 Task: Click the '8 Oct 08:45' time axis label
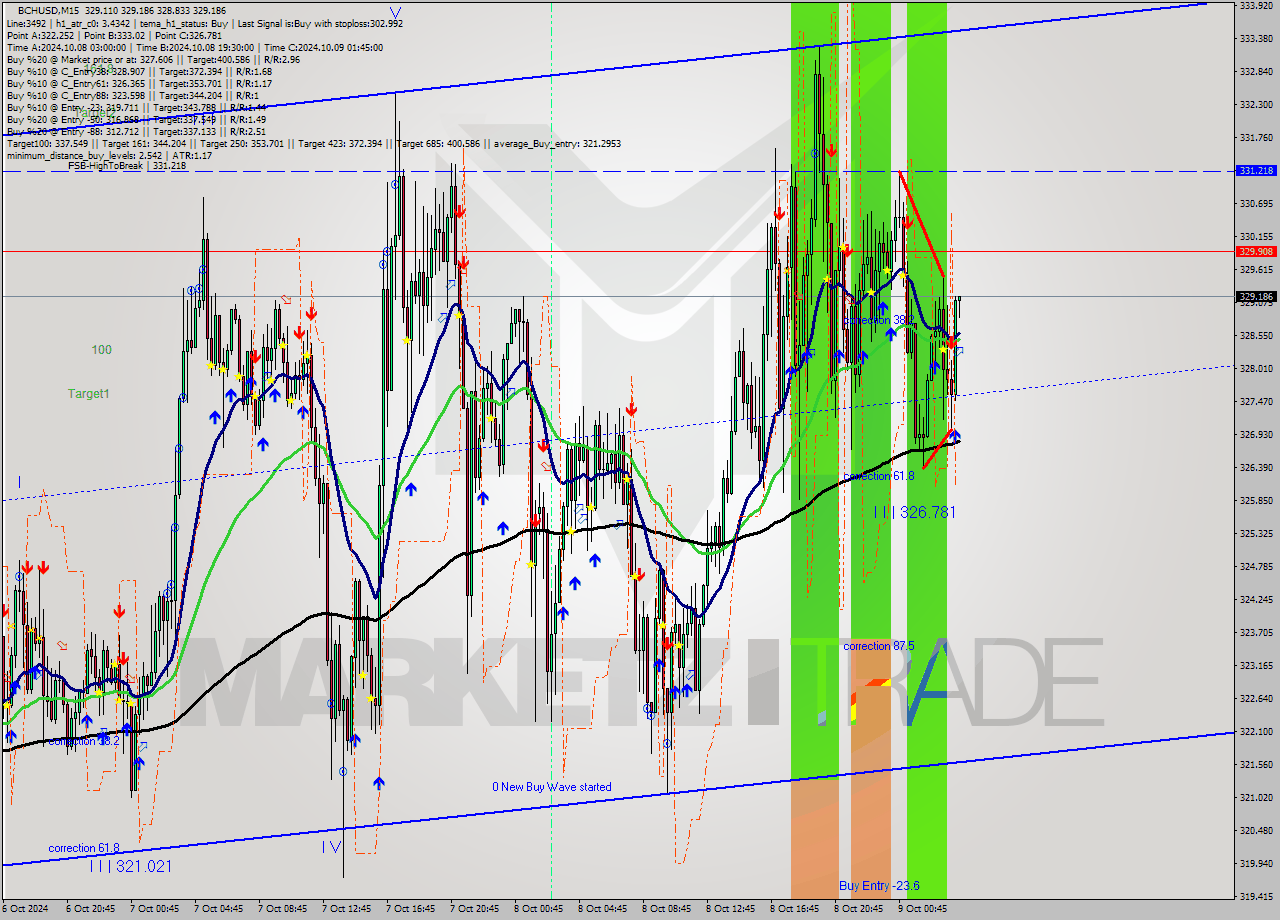tap(665, 909)
